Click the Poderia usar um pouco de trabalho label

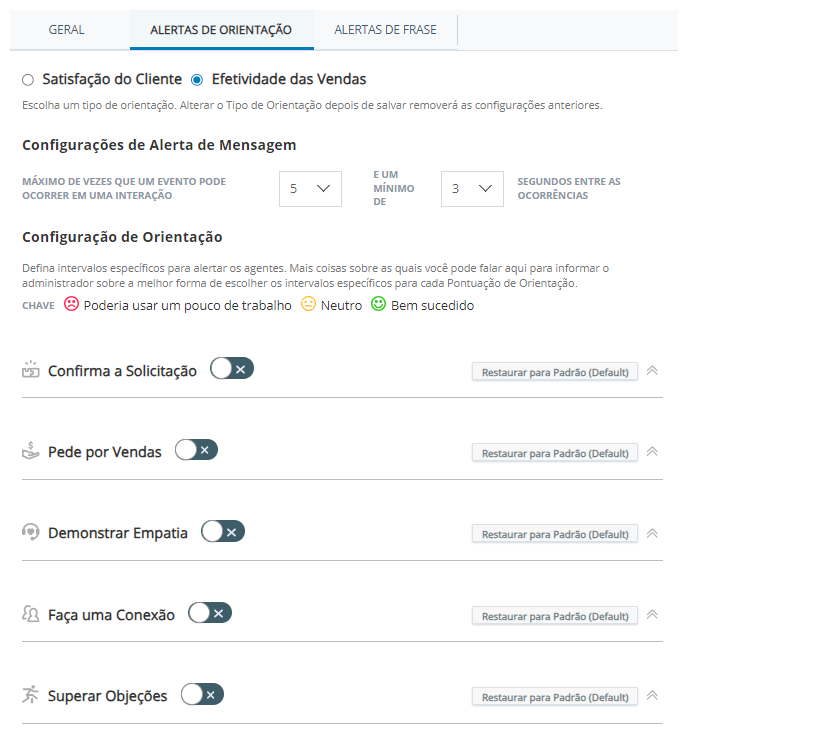[188, 306]
